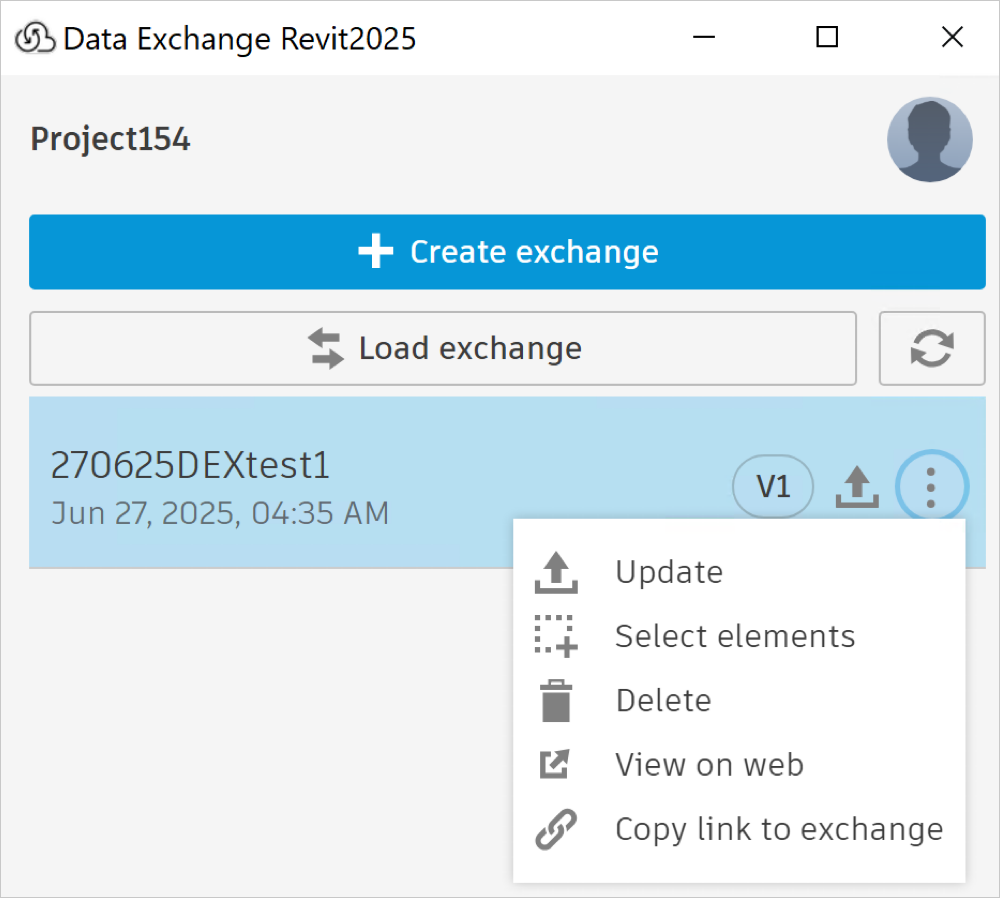Select the 270625DEXtest1 exchange name
The height and width of the screenshot is (898, 1000).
coord(190,465)
